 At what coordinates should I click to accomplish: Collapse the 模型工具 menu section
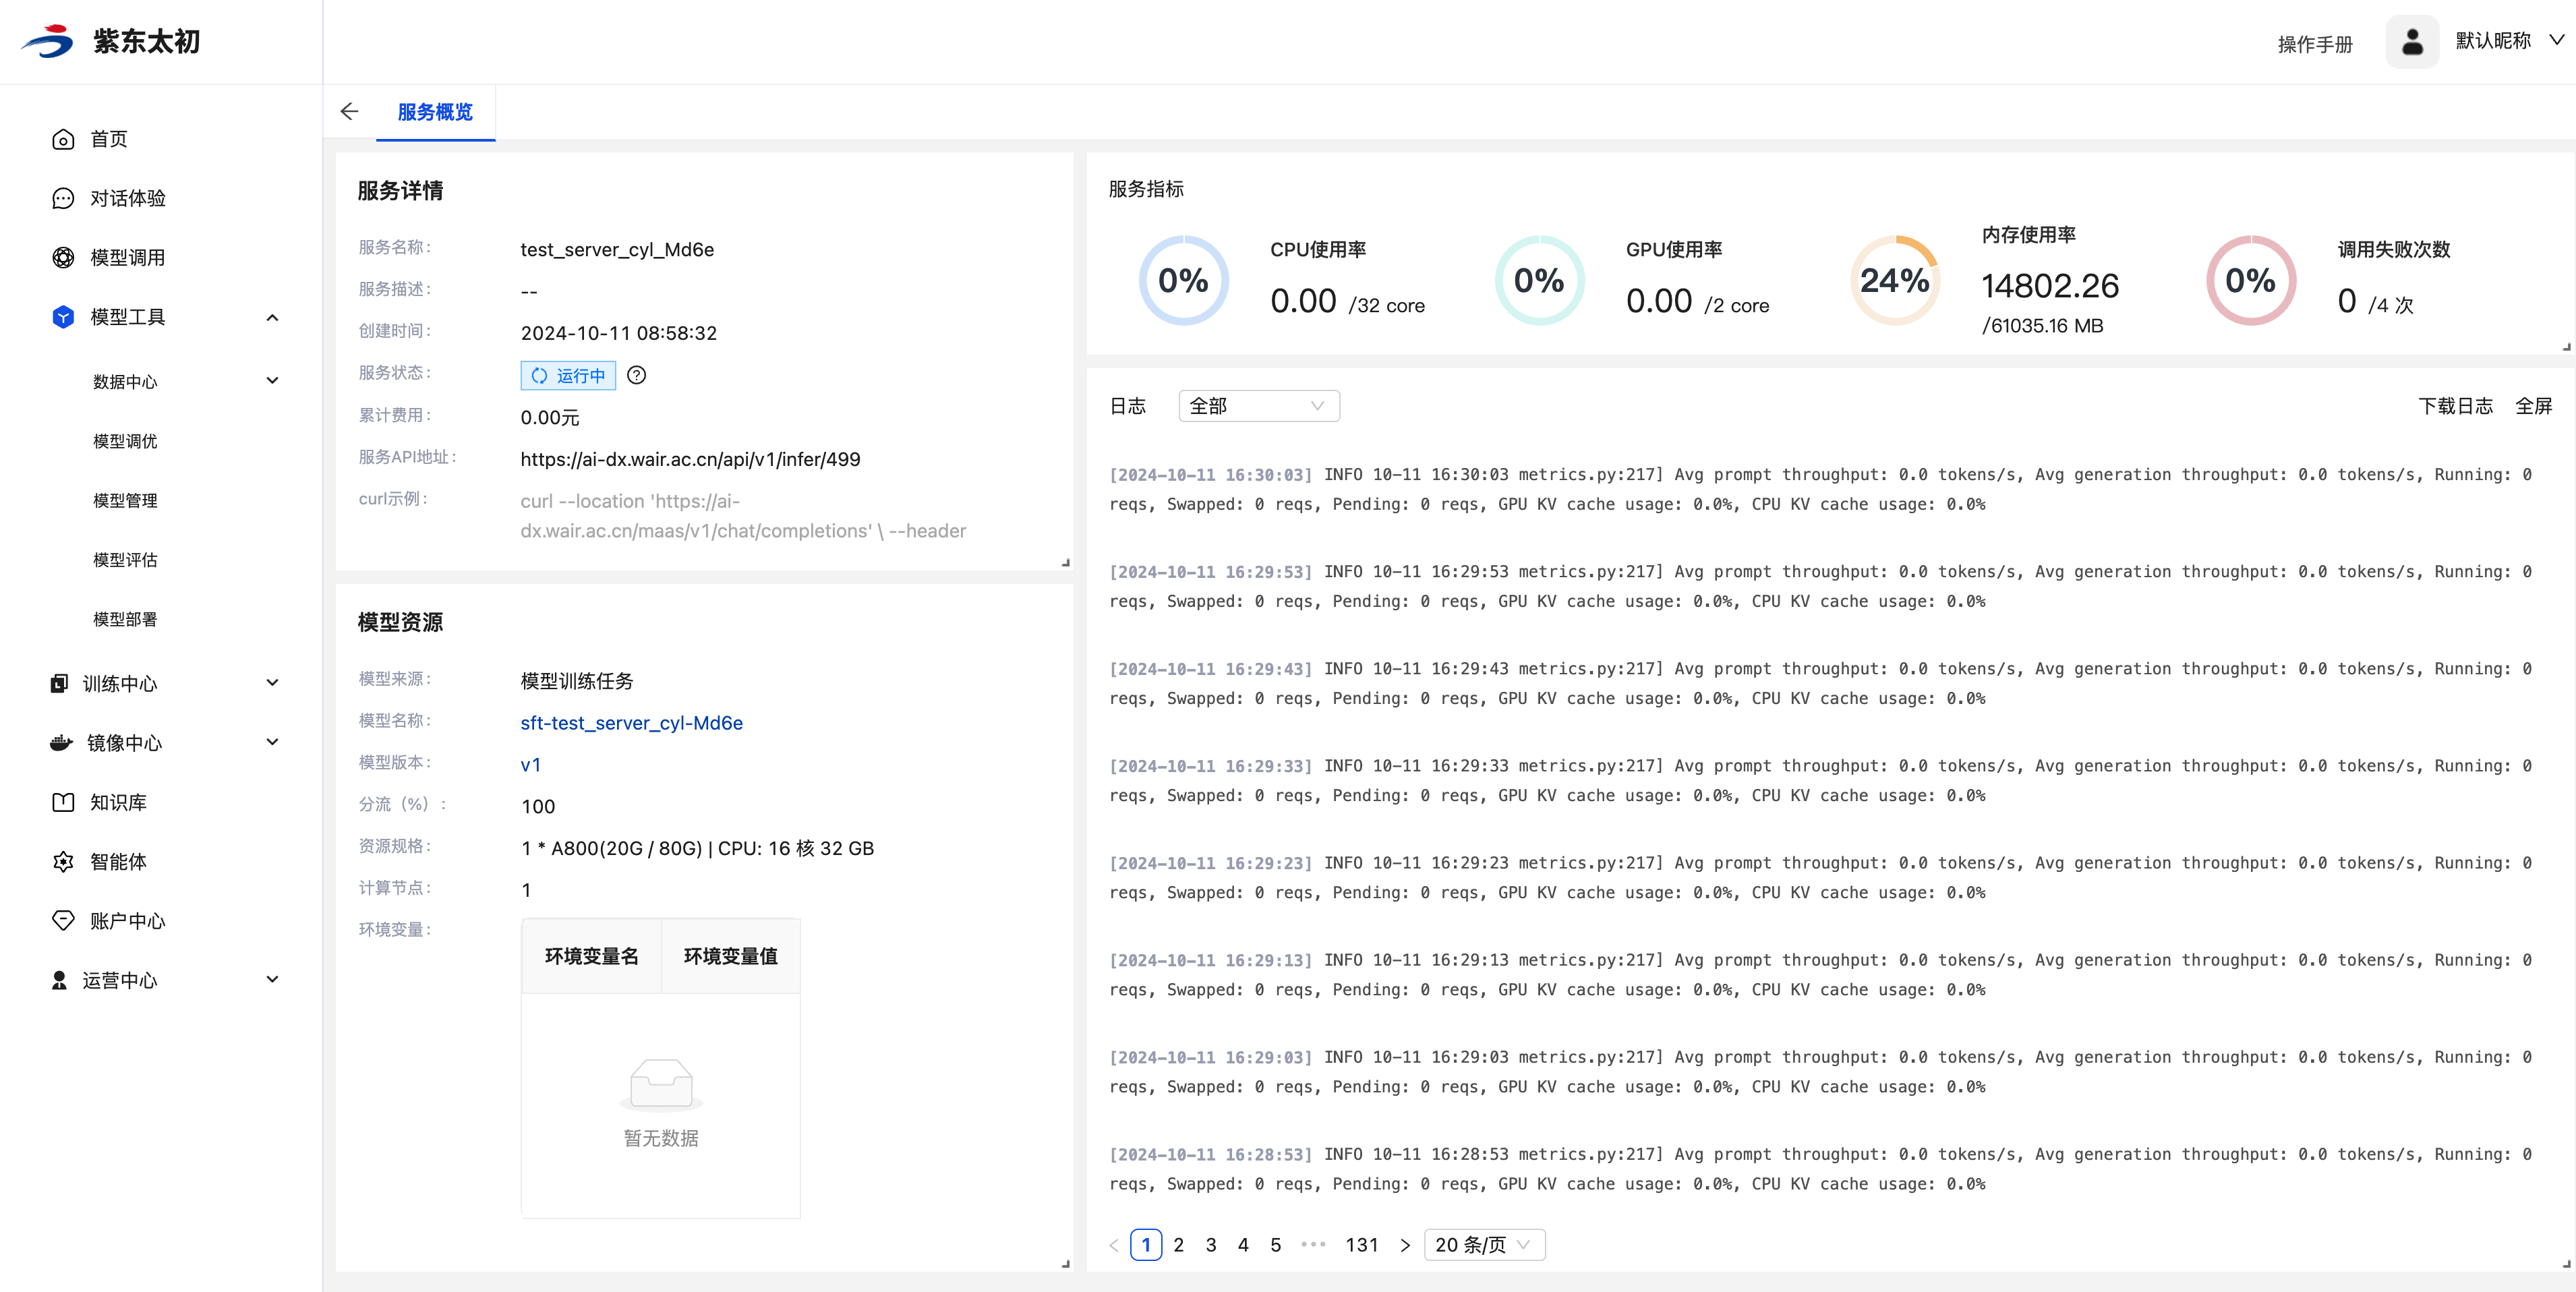(272, 317)
